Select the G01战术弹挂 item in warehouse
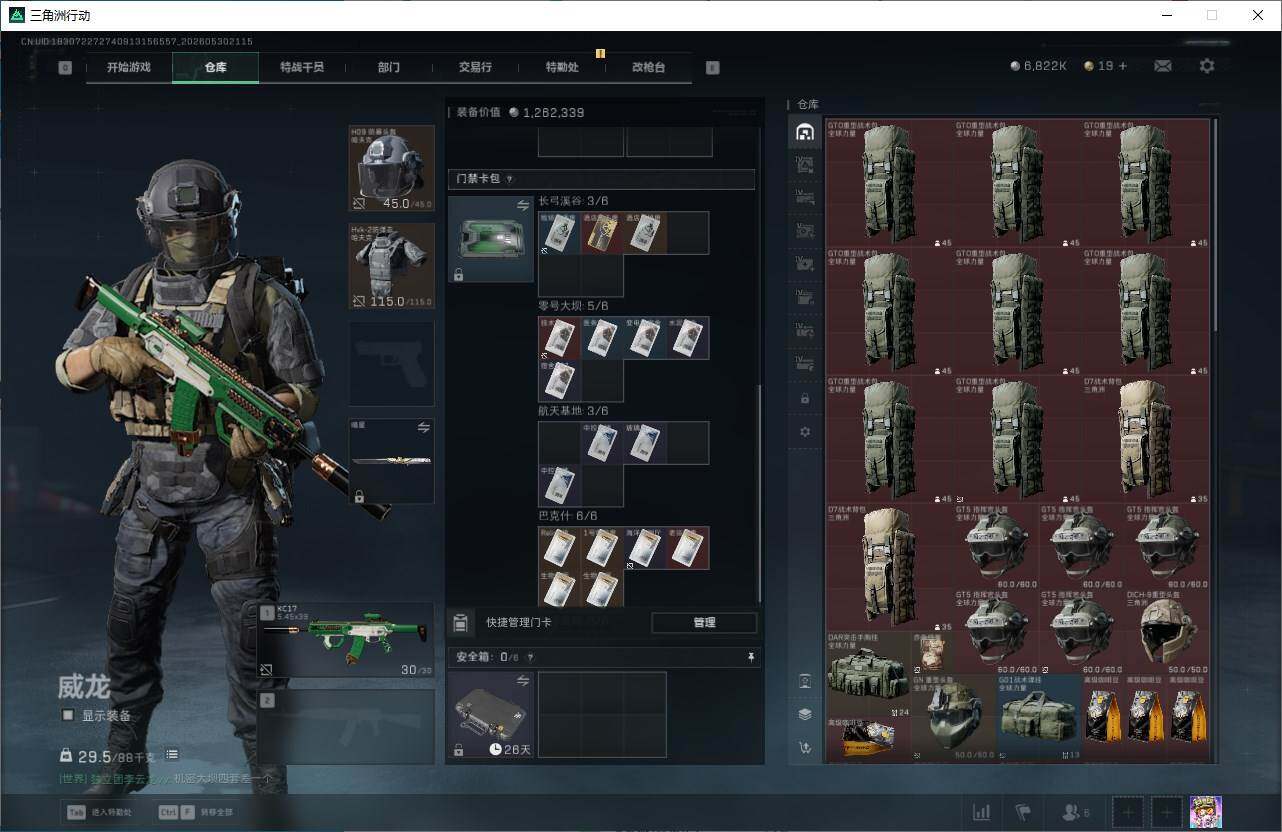The height and width of the screenshot is (832, 1282). tap(1039, 716)
